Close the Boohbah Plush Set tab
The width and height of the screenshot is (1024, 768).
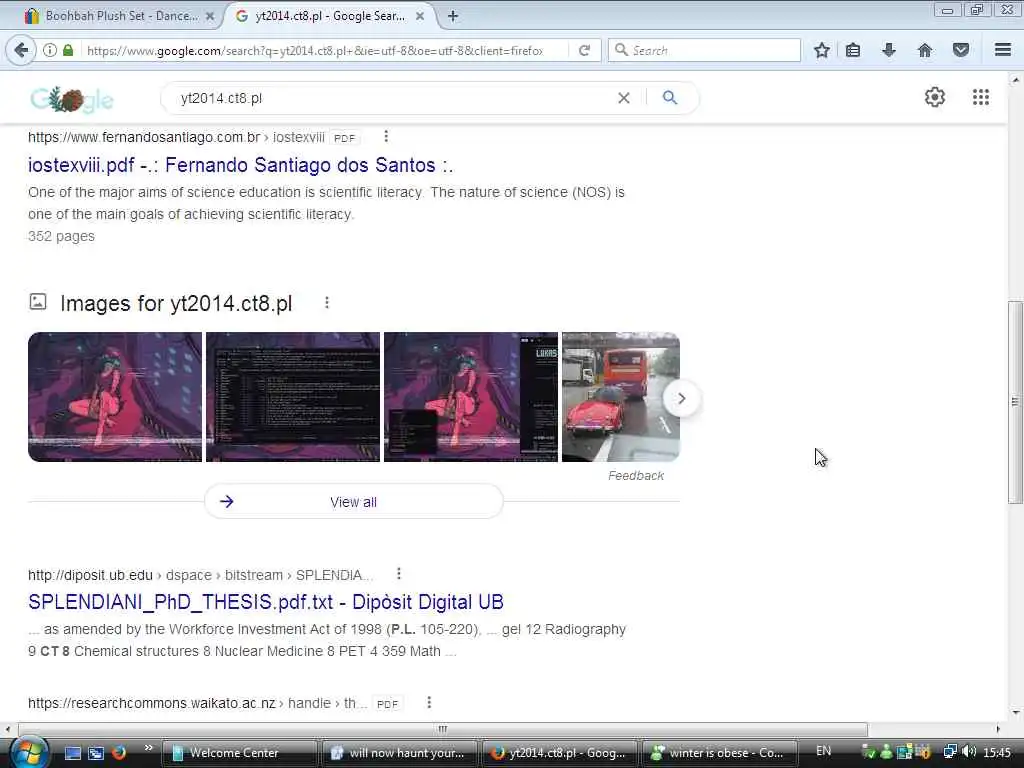coord(210,16)
